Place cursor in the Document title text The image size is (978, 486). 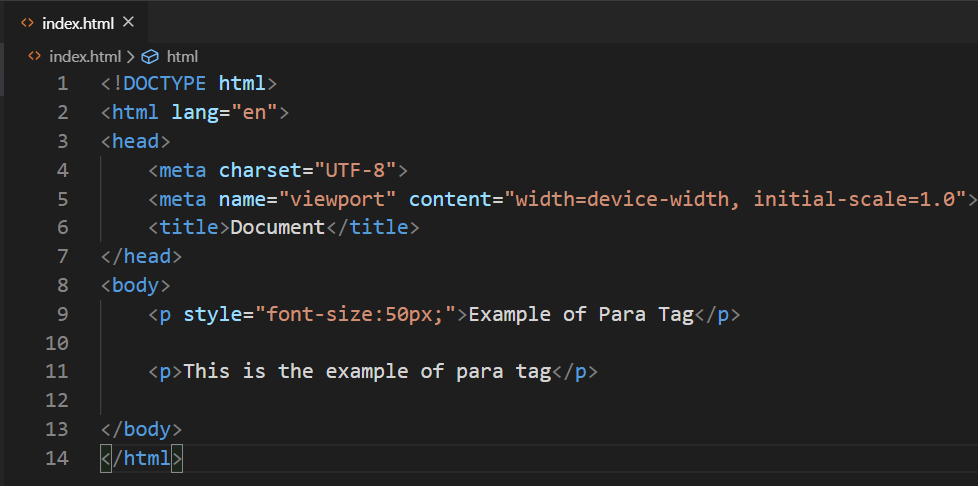(277, 228)
